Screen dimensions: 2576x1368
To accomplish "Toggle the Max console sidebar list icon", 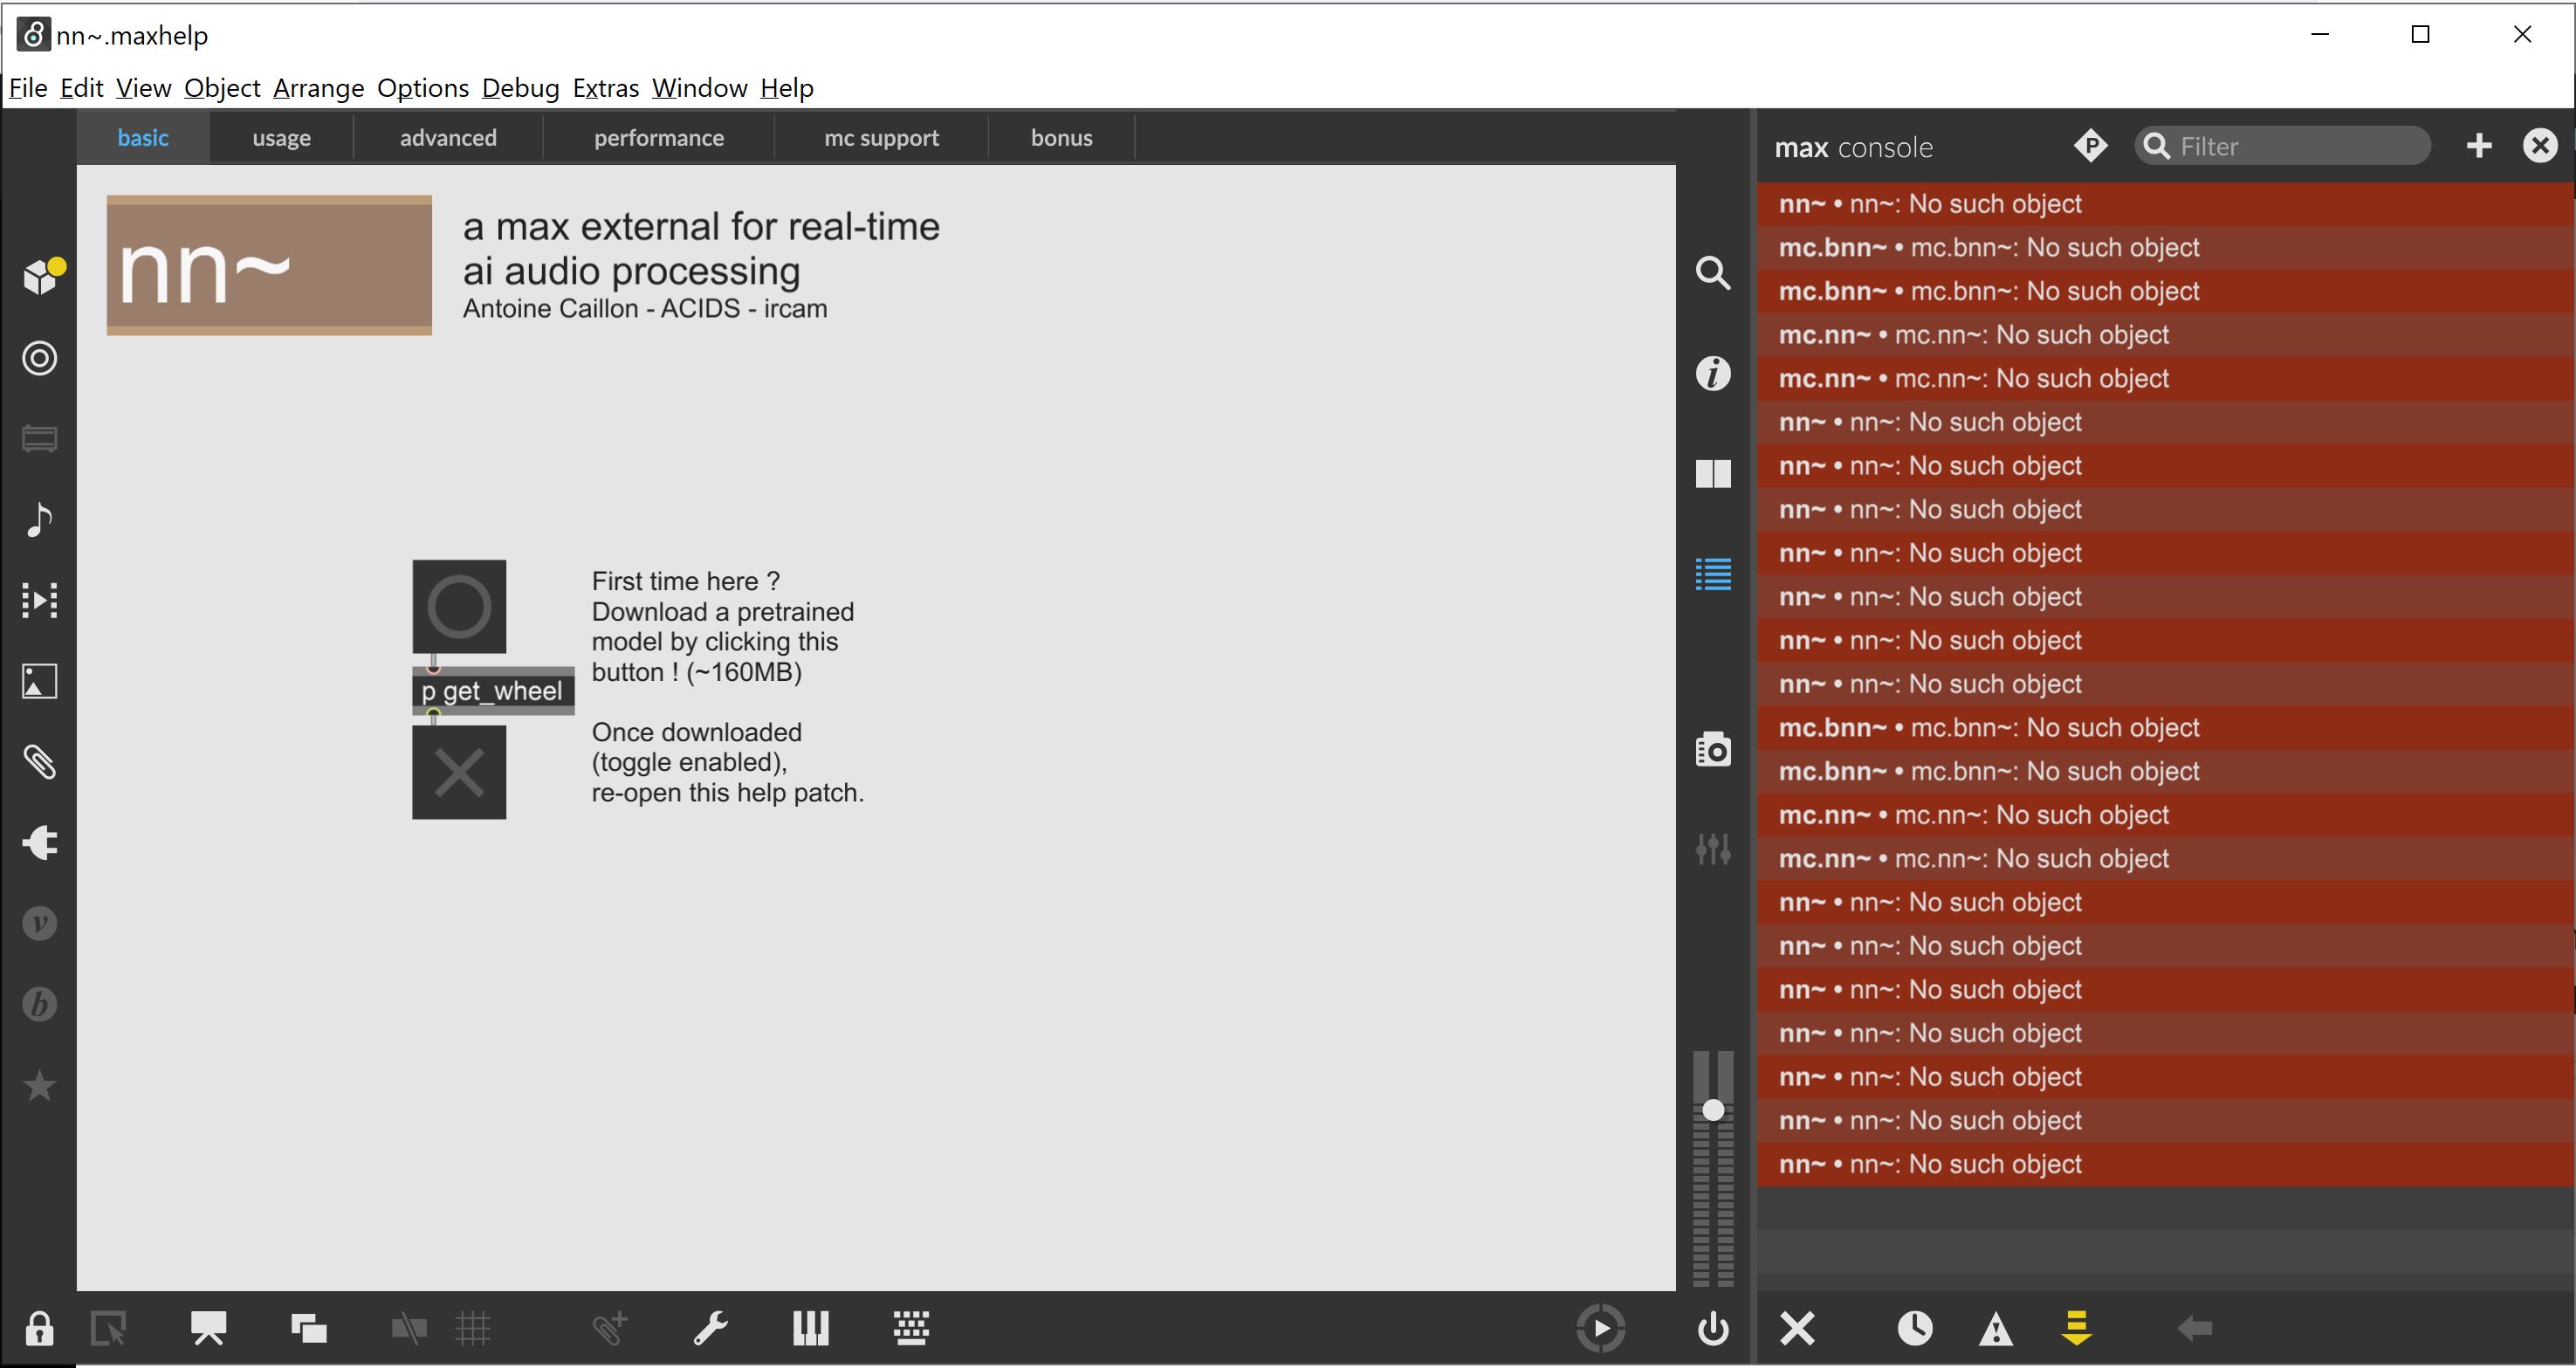I will pos(1713,574).
